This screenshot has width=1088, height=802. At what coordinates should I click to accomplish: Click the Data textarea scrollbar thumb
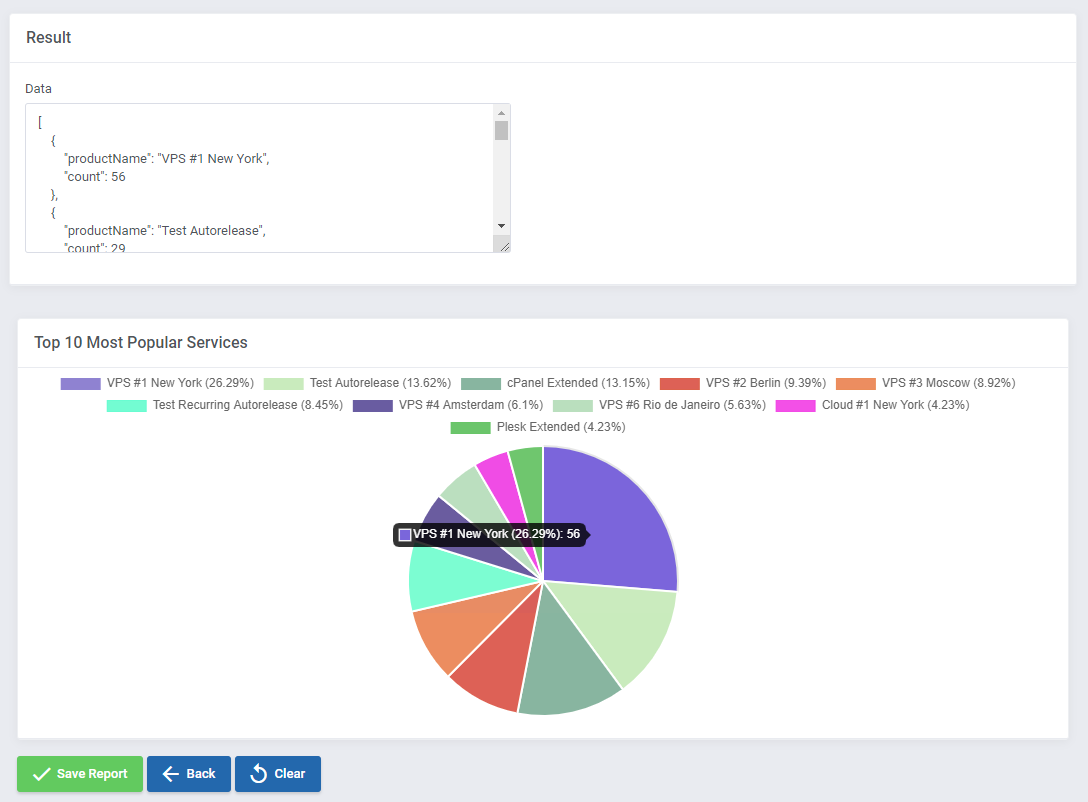(502, 130)
